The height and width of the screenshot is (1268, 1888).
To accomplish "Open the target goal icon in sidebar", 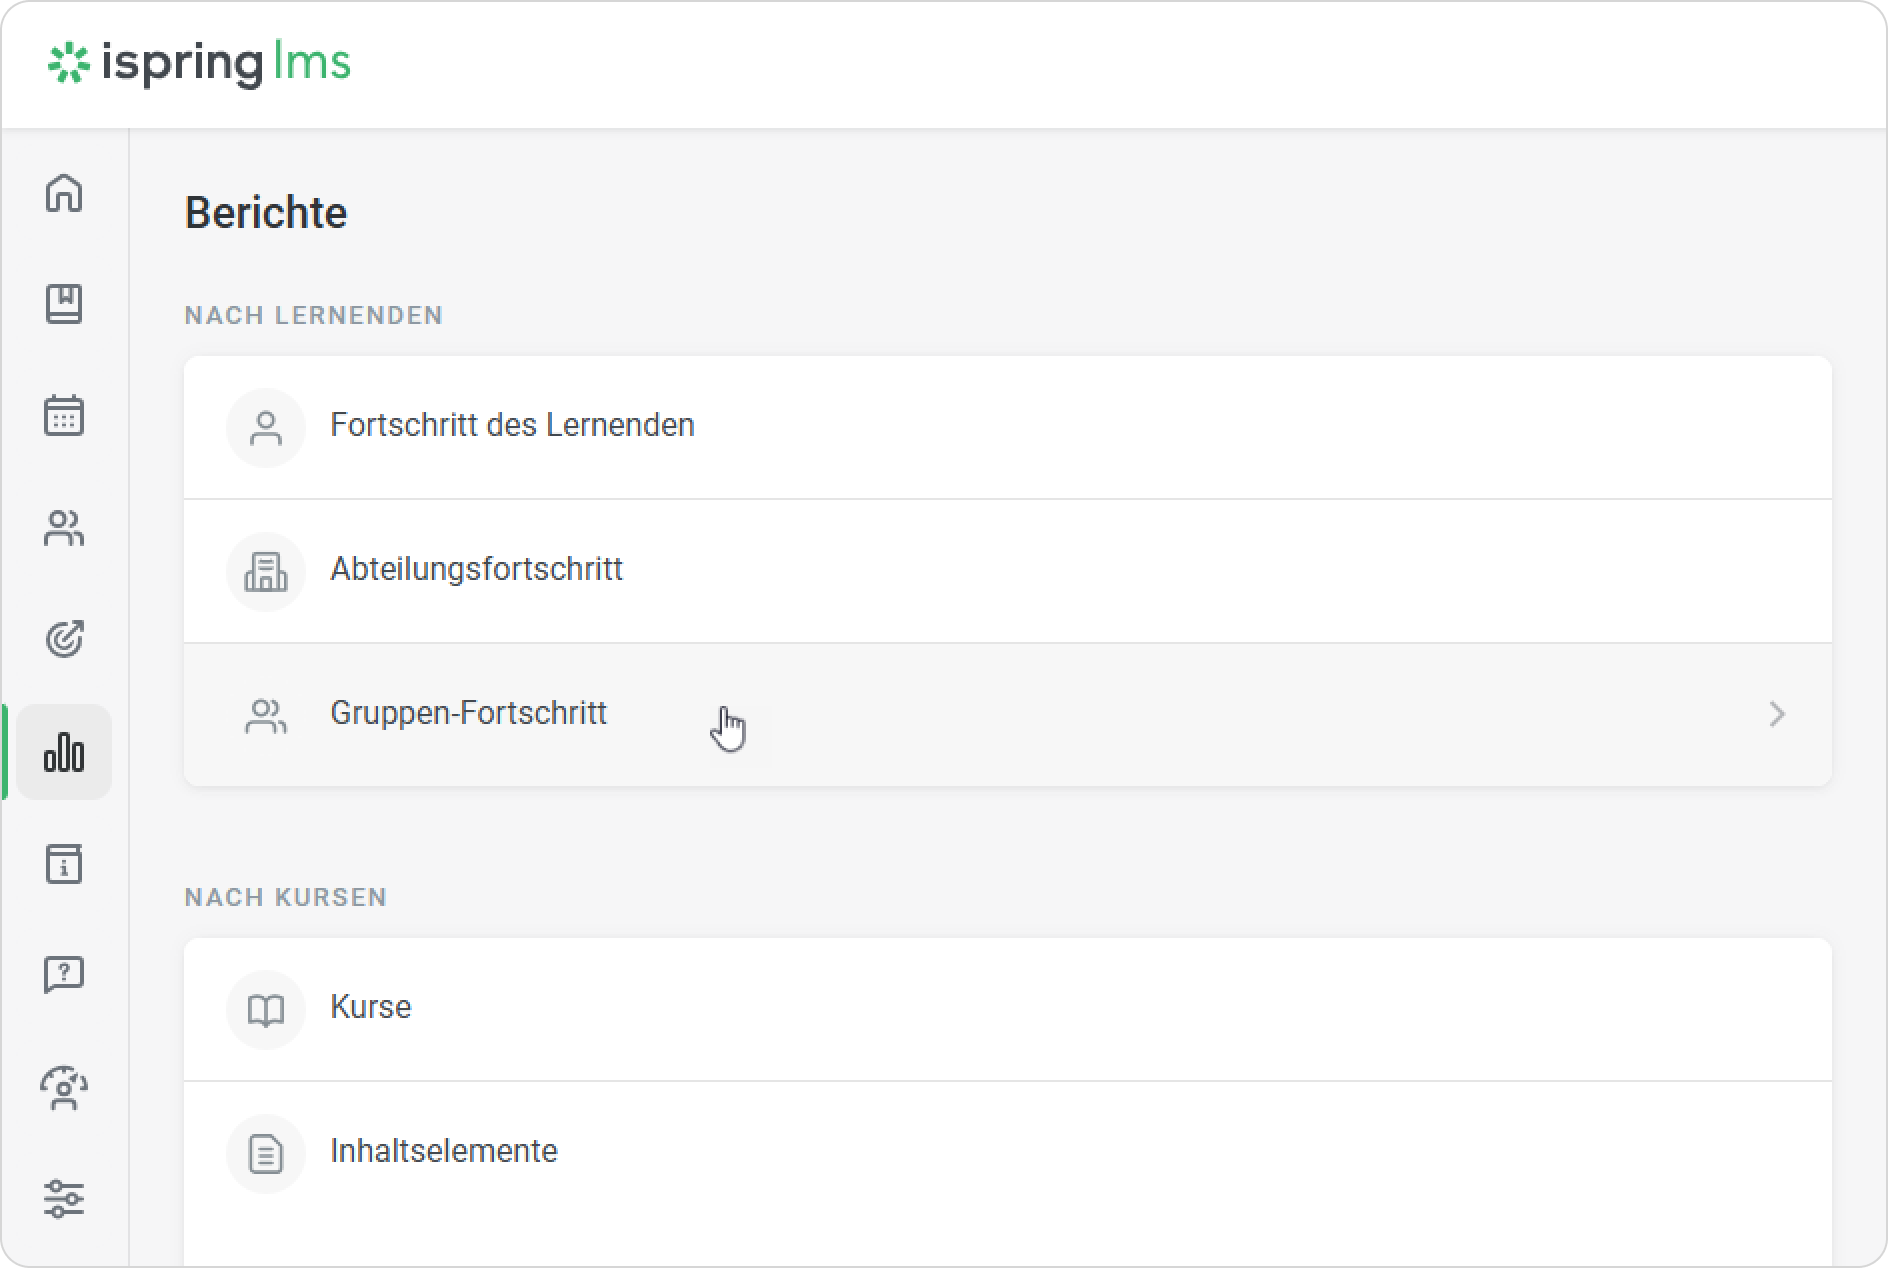I will 64,639.
